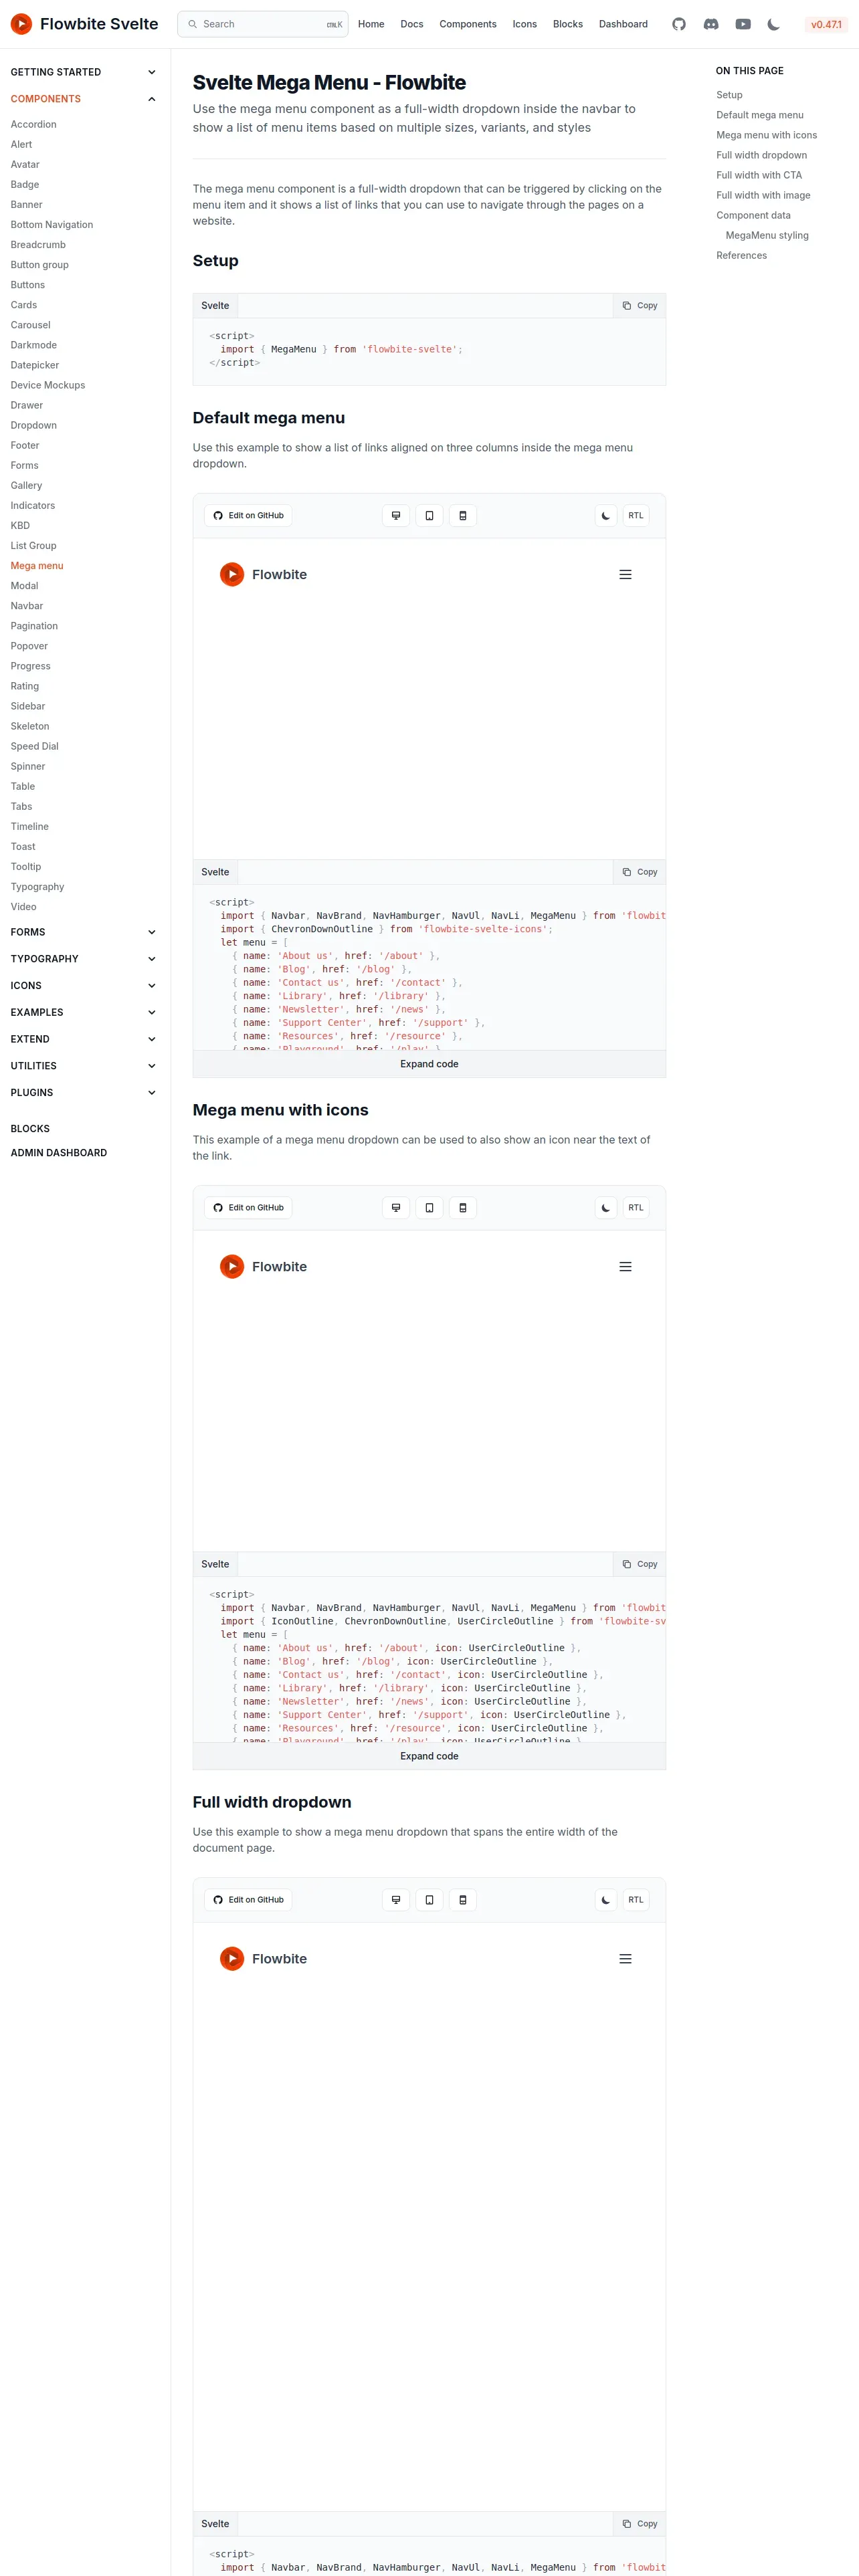Expand the Typography sidebar section
The width and height of the screenshot is (859, 2576).
(x=84, y=959)
